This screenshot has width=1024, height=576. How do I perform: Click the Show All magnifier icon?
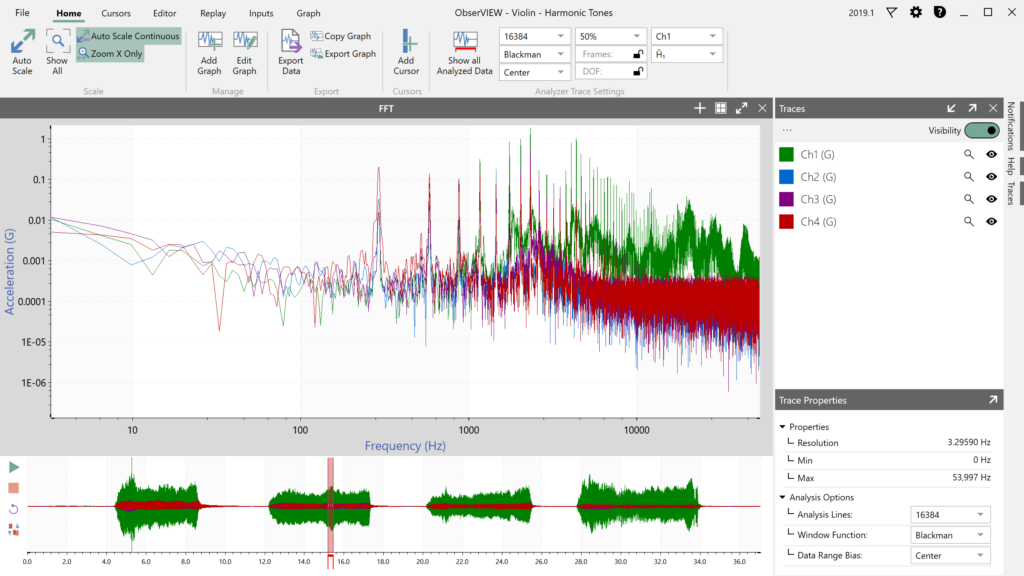tap(57, 41)
